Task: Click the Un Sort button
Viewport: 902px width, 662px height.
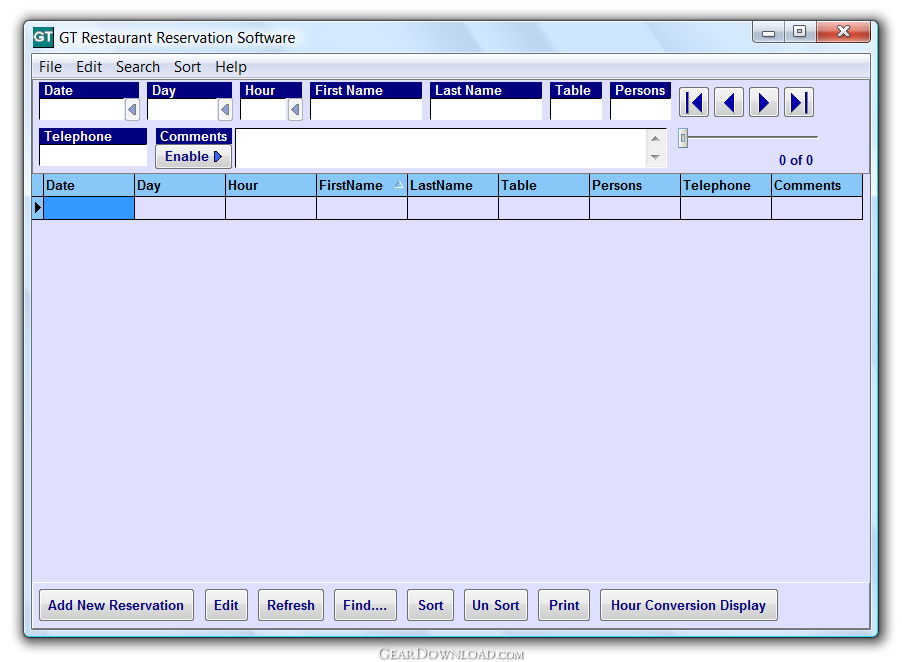Action: click(x=496, y=605)
